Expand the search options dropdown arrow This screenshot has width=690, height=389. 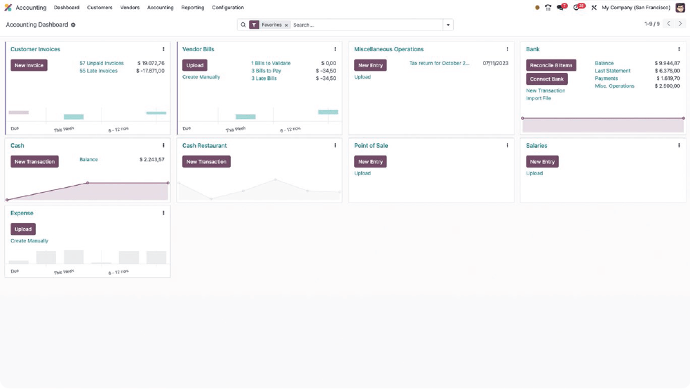pos(448,25)
